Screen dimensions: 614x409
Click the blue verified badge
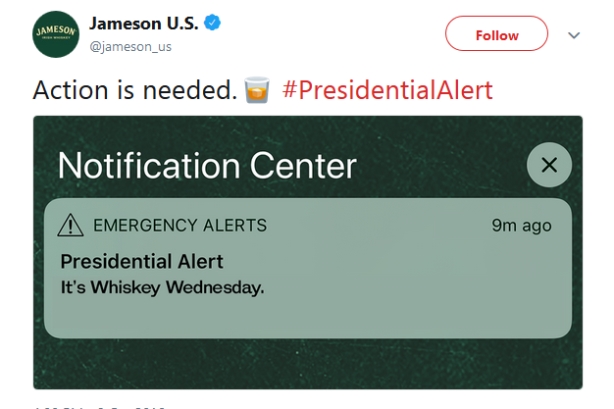click(x=212, y=23)
